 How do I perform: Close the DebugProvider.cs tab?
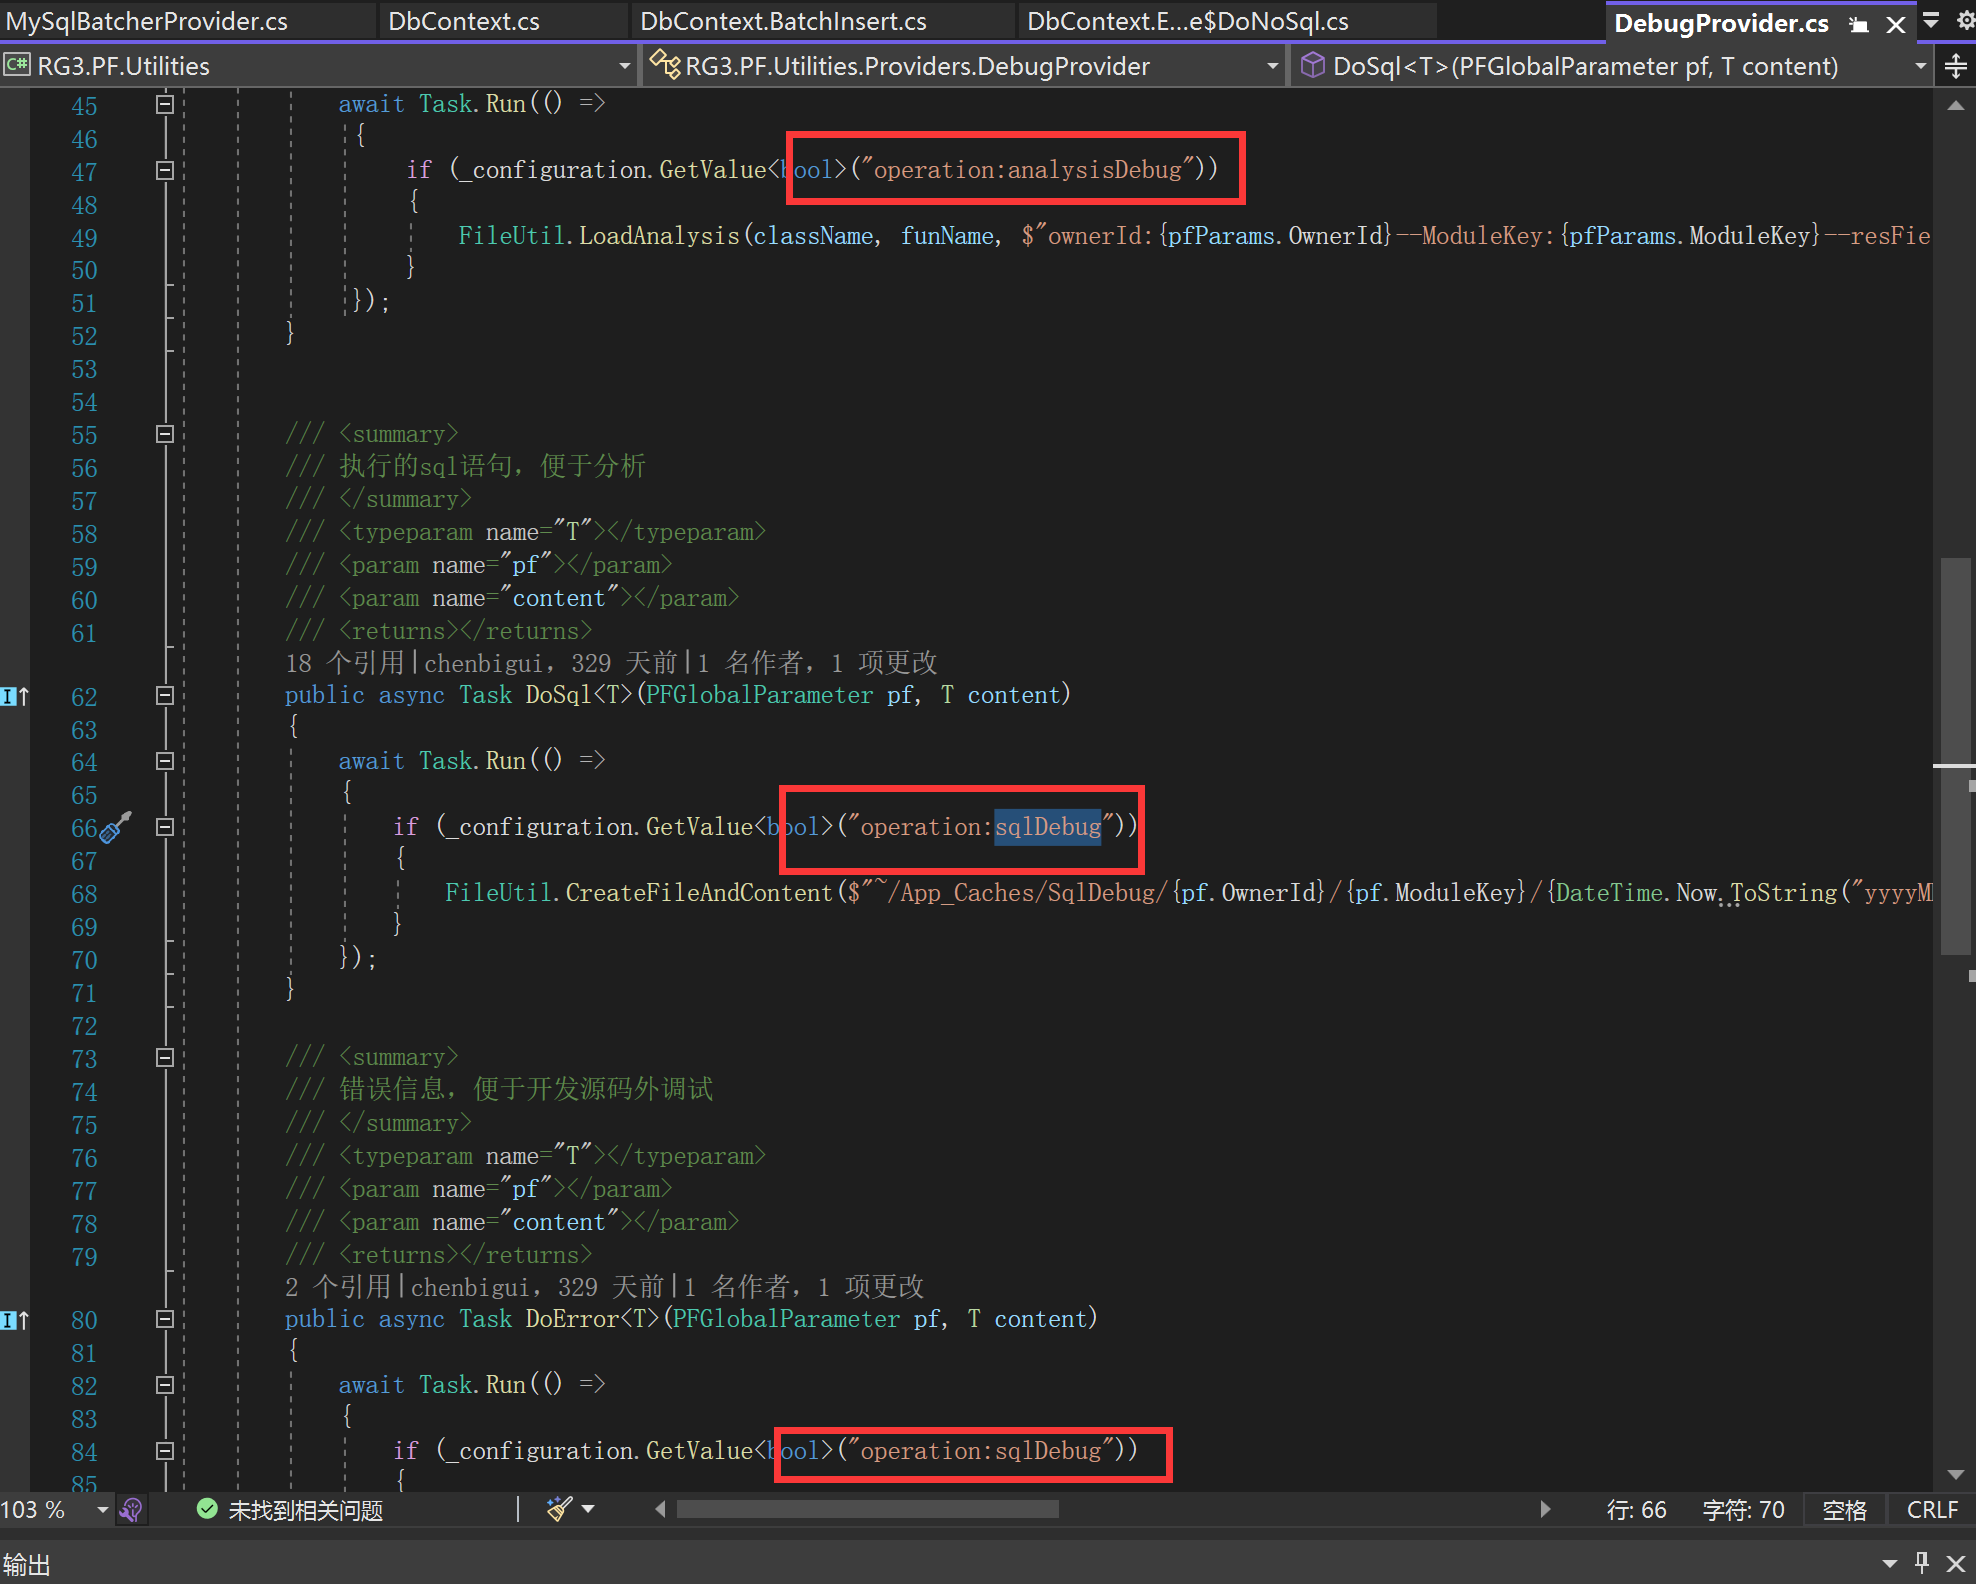pos(1895,24)
